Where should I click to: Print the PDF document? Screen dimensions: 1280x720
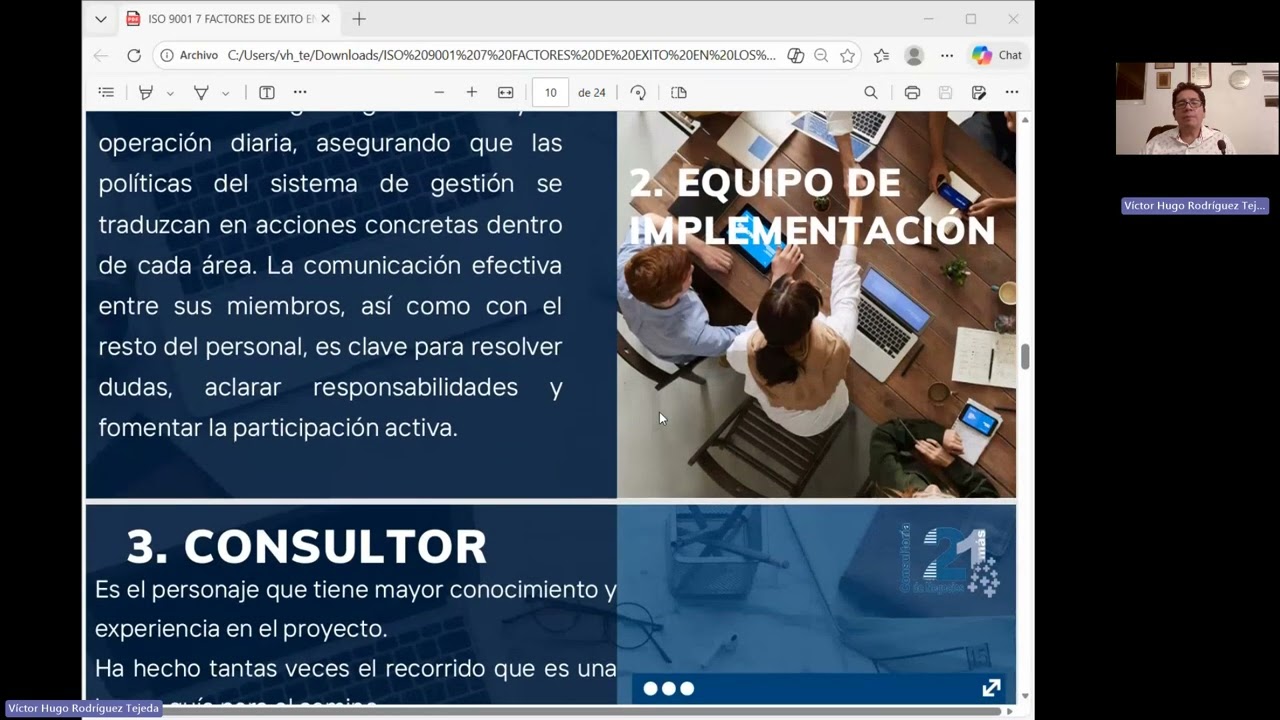click(912, 92)
